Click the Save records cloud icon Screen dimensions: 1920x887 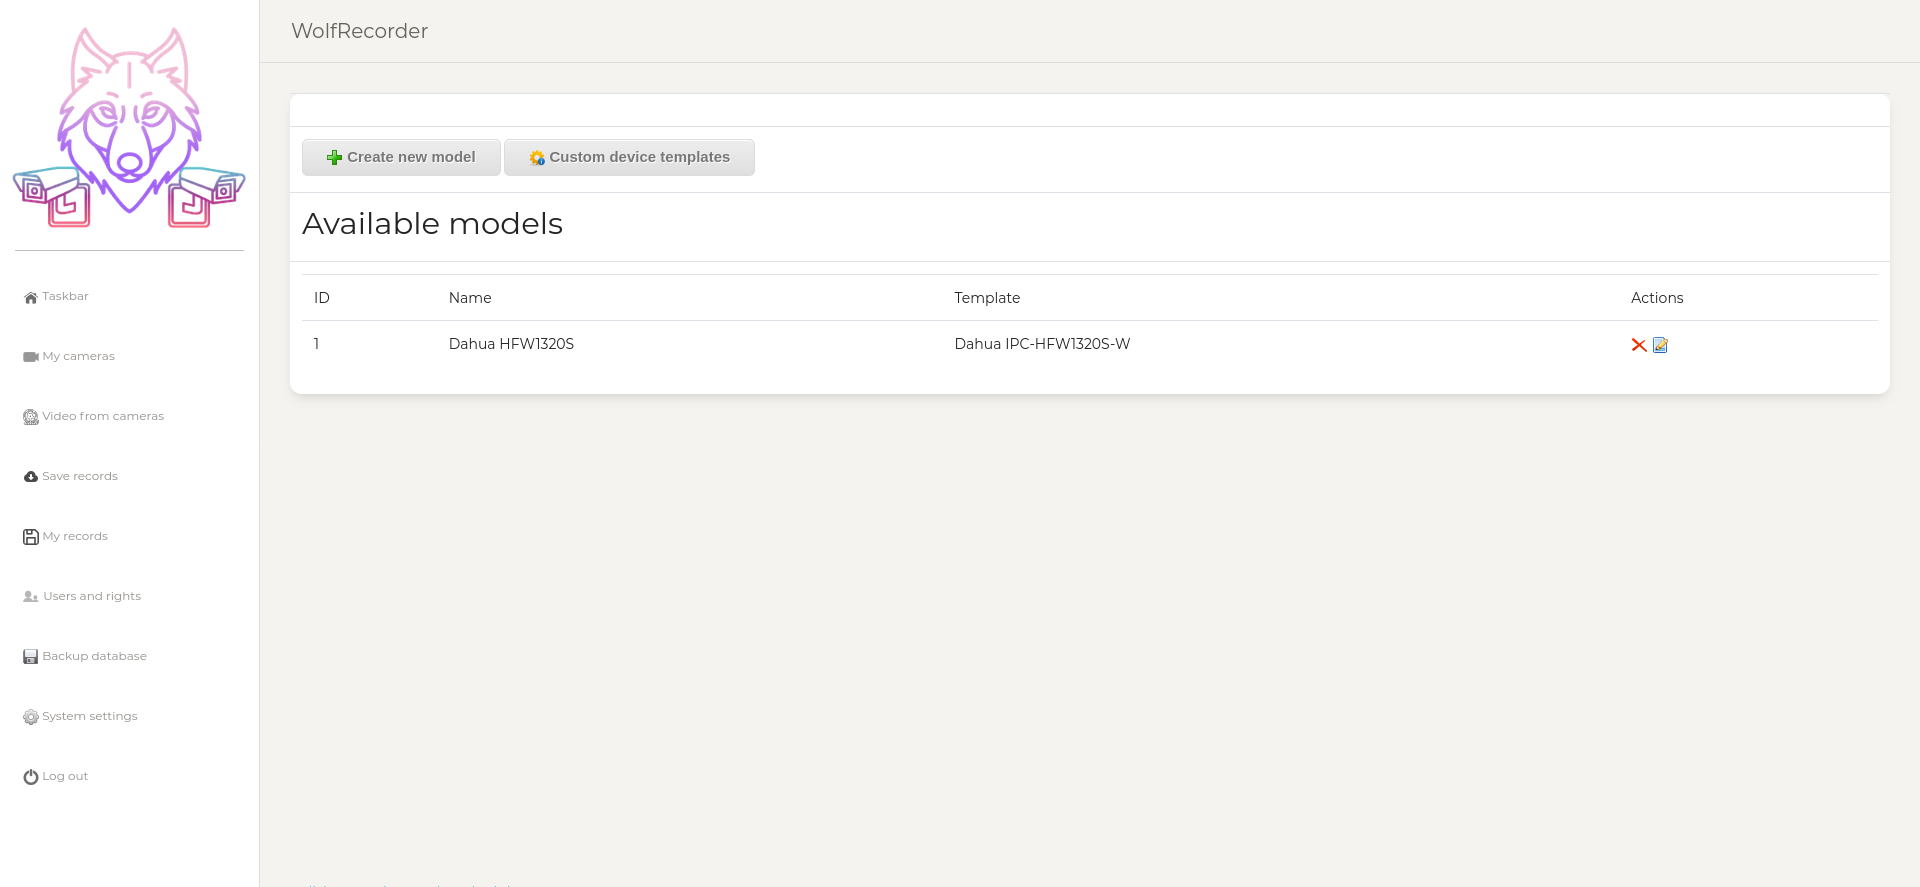[x=31, y=477]
